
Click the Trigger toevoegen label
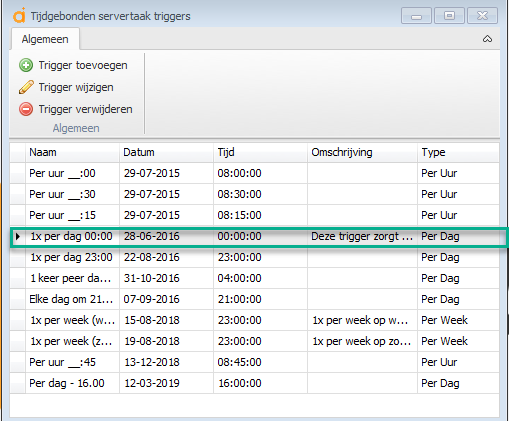(x=83, y=65)
